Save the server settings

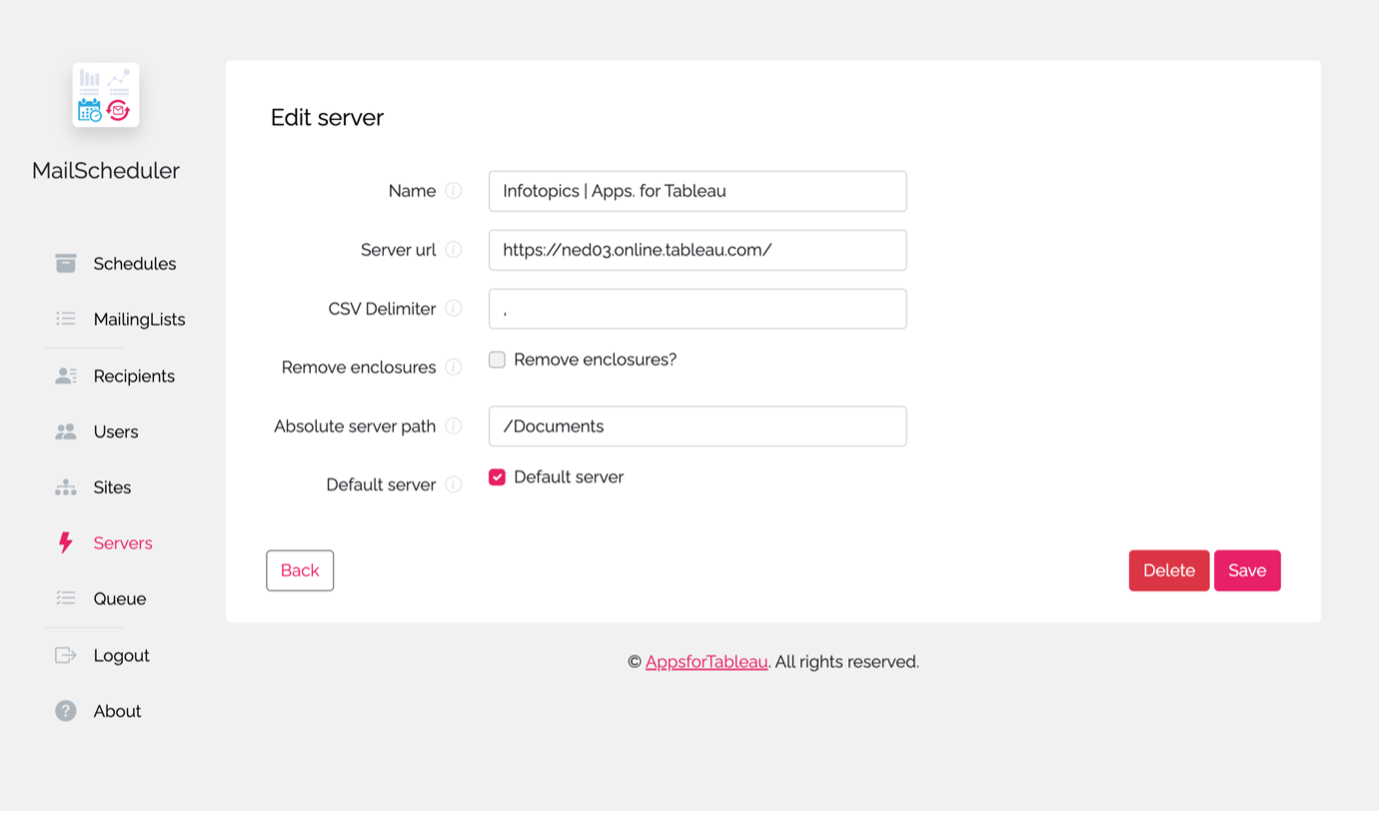(x=1247, y=570)
